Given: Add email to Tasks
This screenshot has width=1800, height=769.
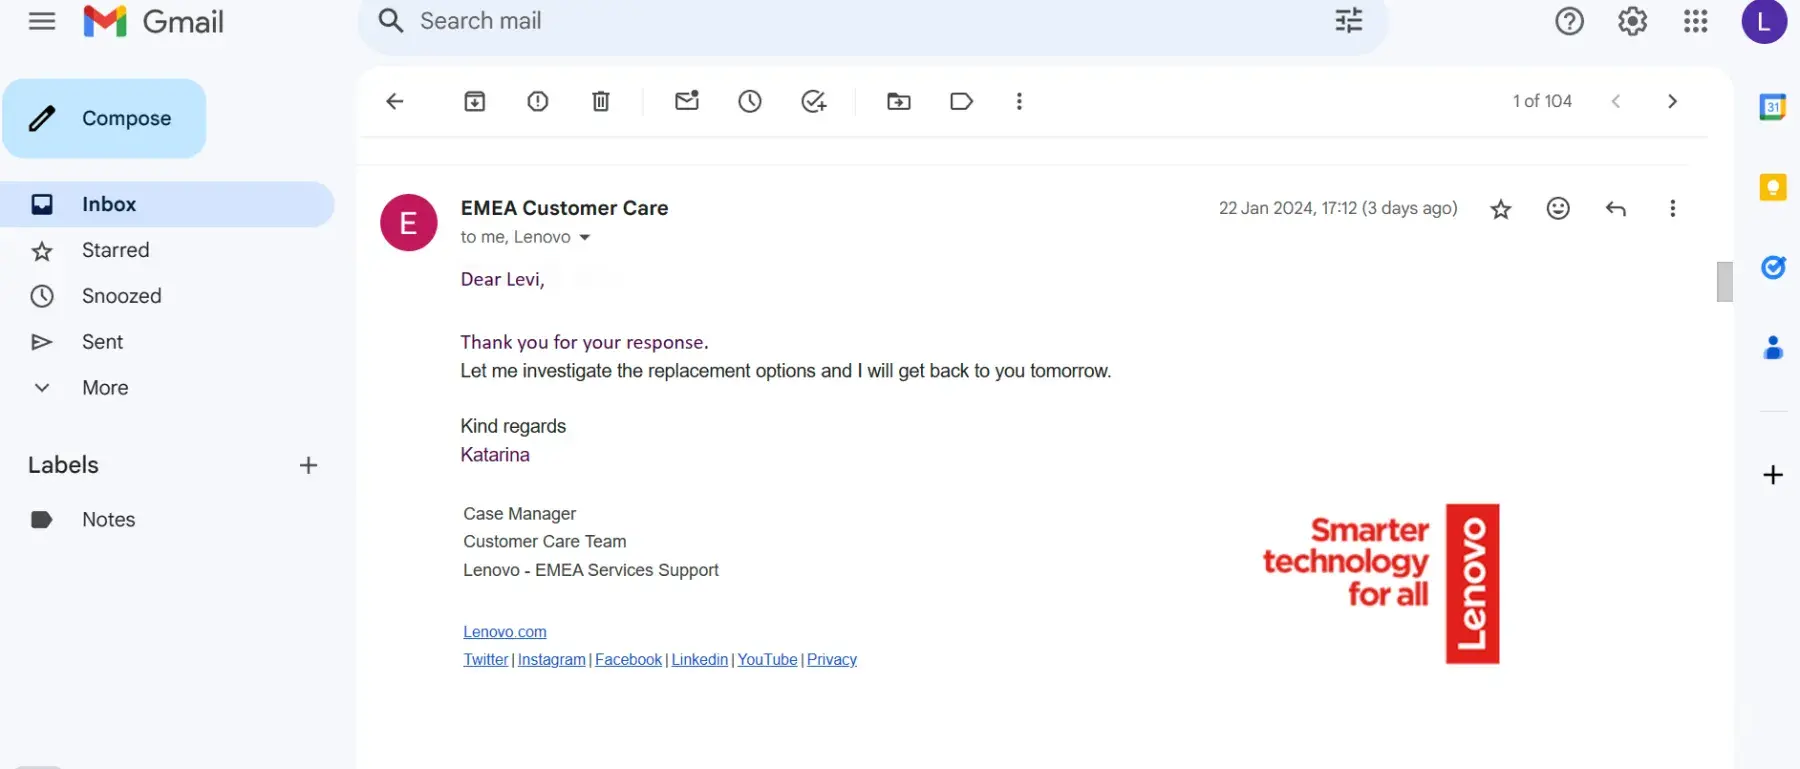Looking at the screenshot, I should pyautogui.click(x=814, y=101).
